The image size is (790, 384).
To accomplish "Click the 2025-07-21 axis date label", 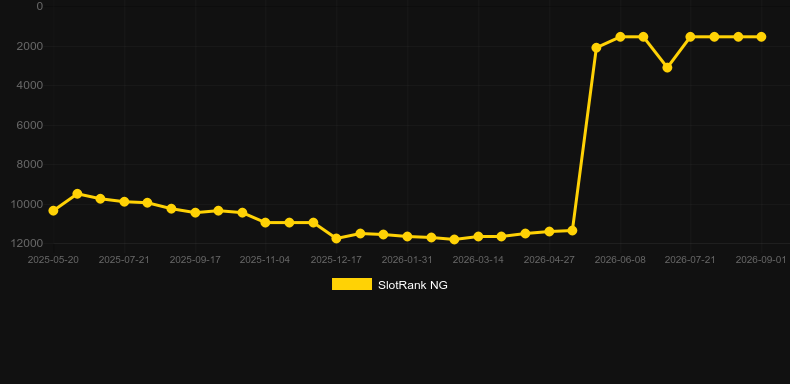I will click(124, 260).
